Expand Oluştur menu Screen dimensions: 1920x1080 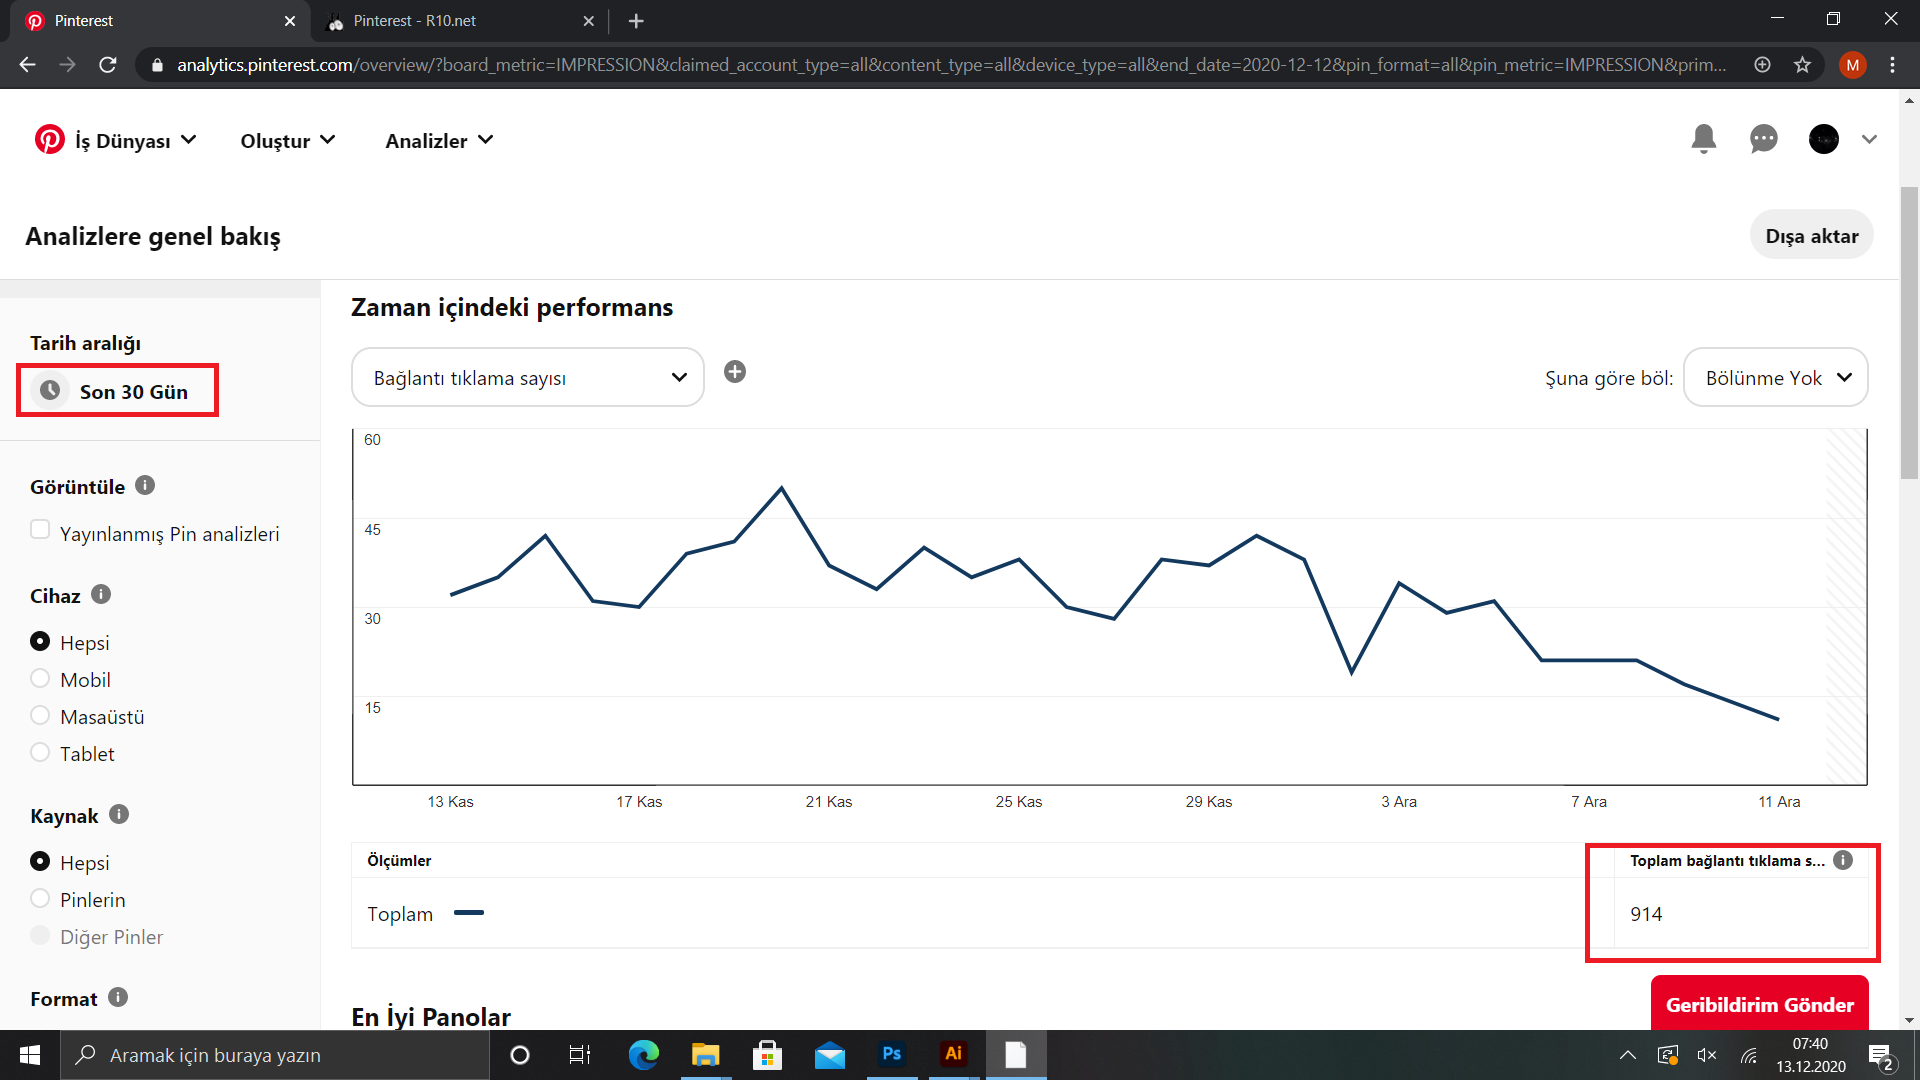click(287, 141)
